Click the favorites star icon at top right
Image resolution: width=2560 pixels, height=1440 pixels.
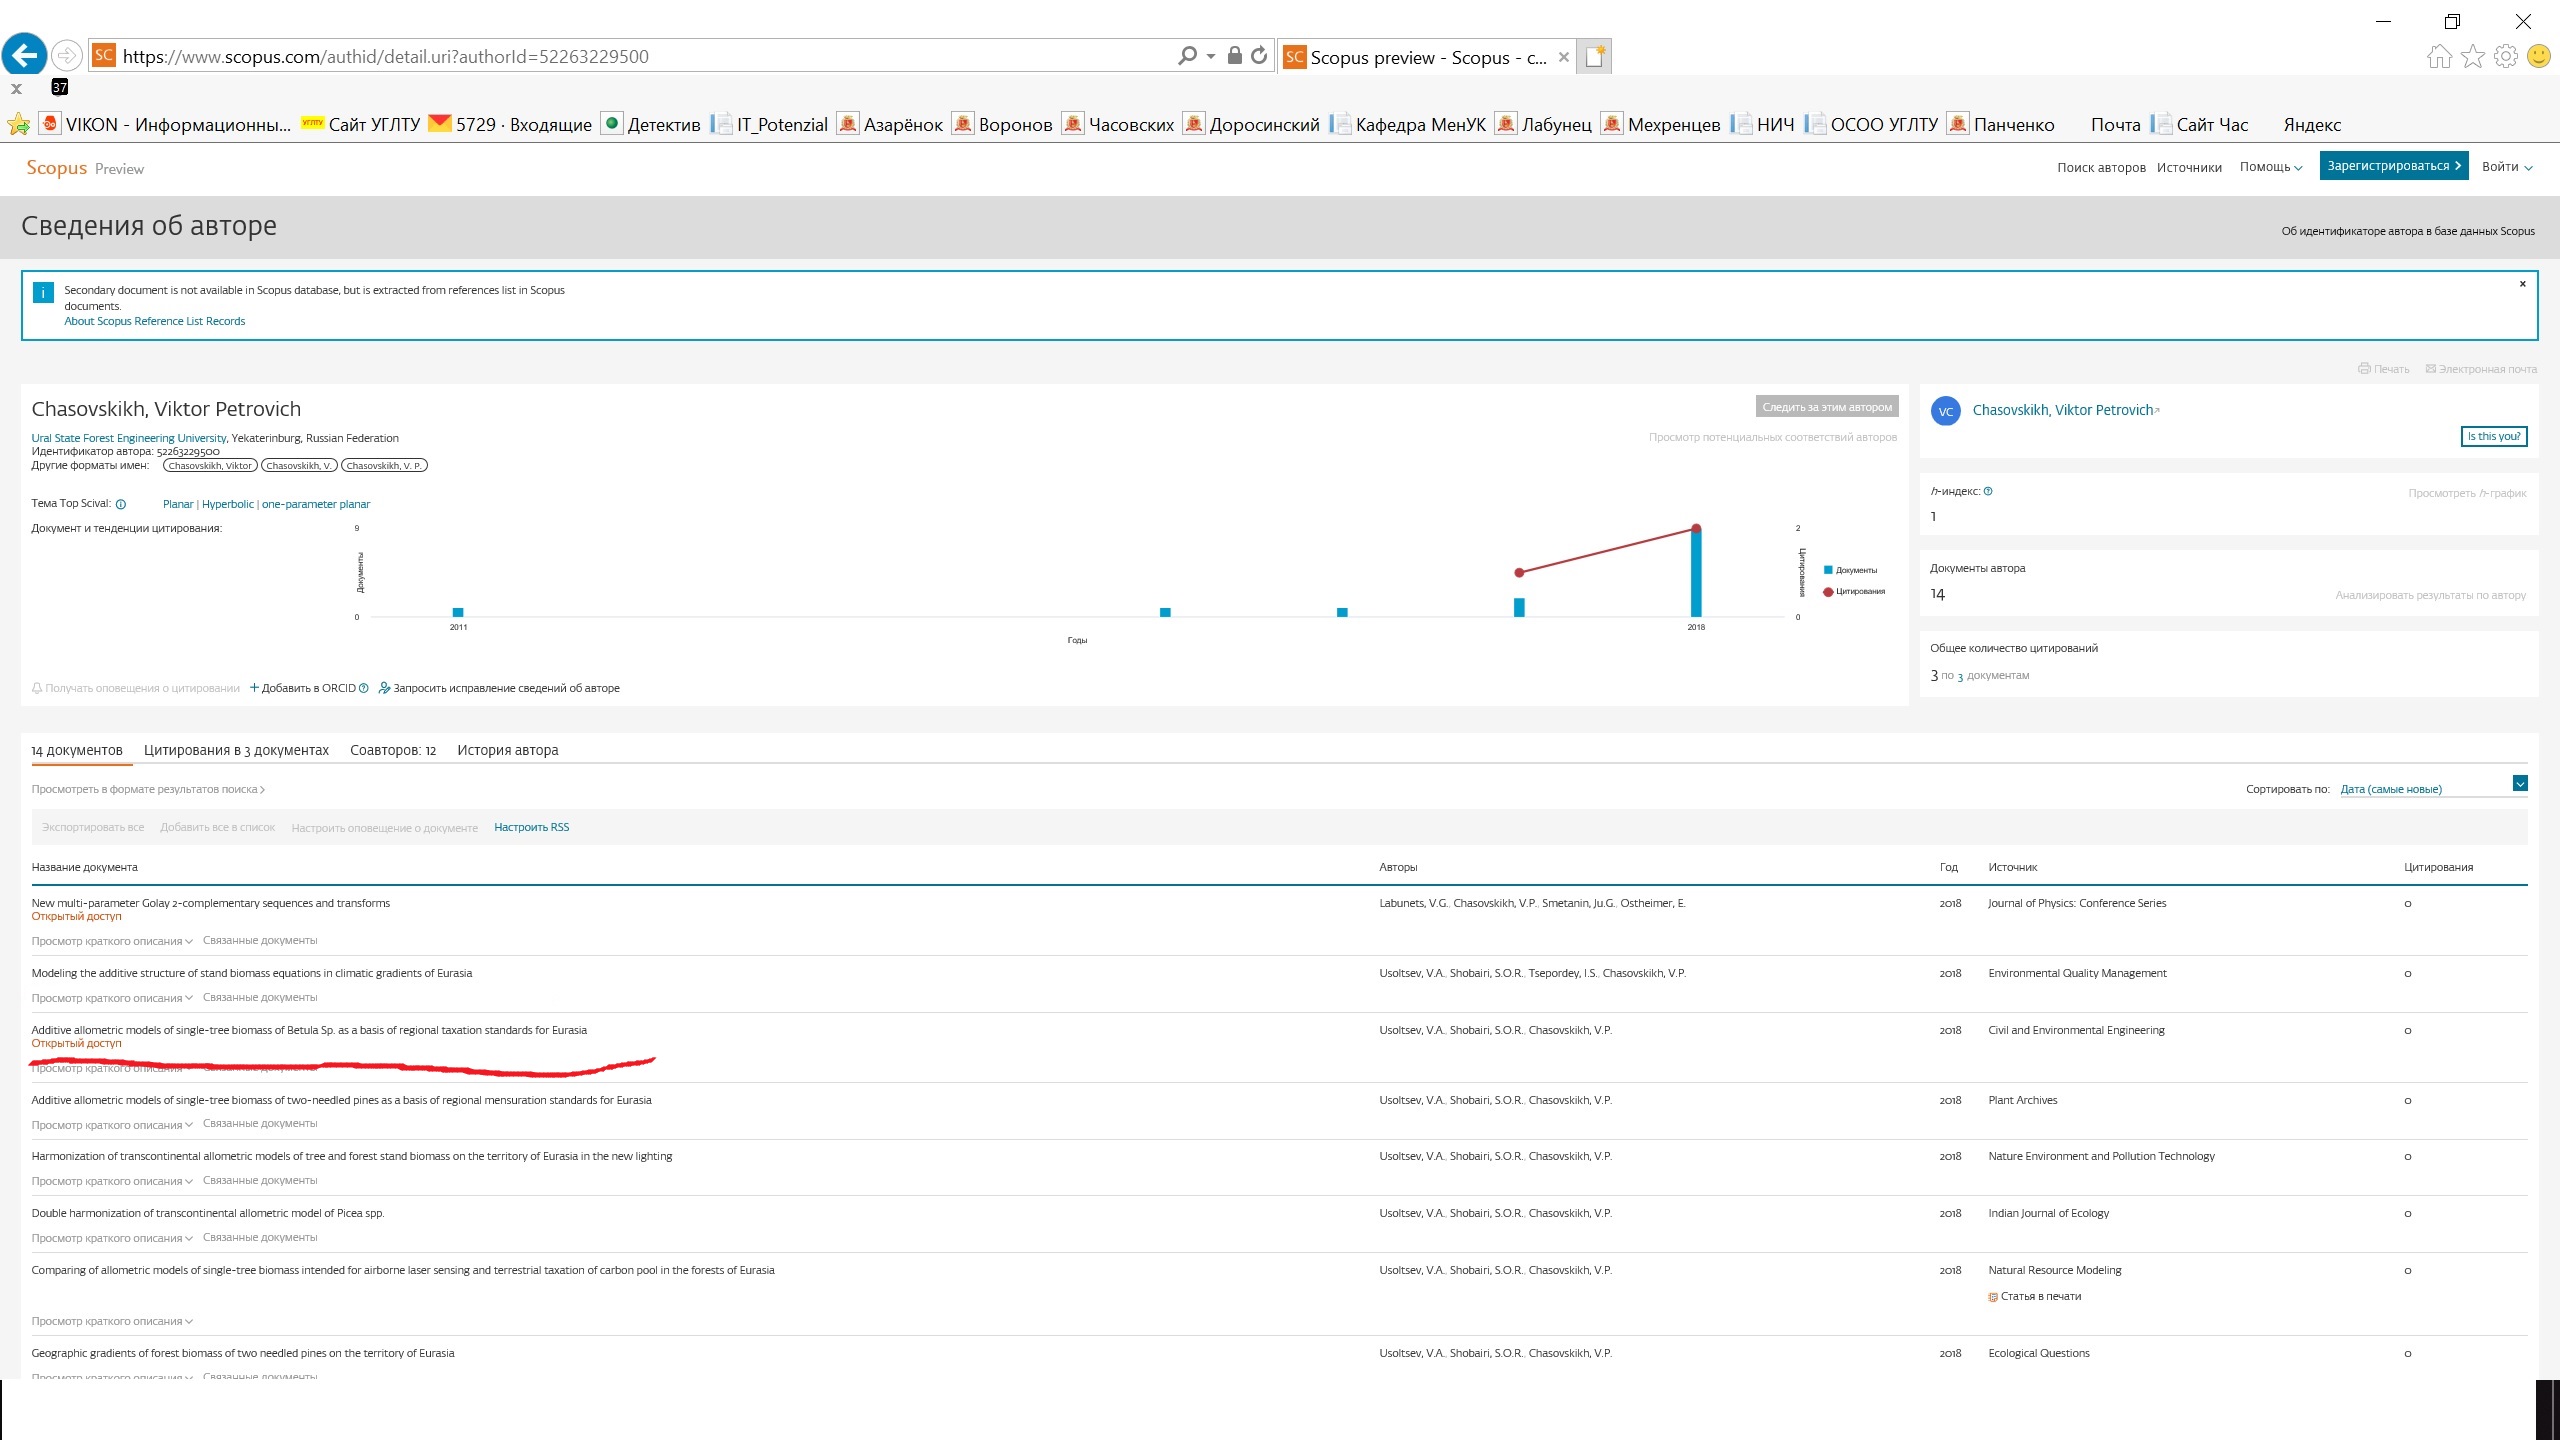[2472, 57]
